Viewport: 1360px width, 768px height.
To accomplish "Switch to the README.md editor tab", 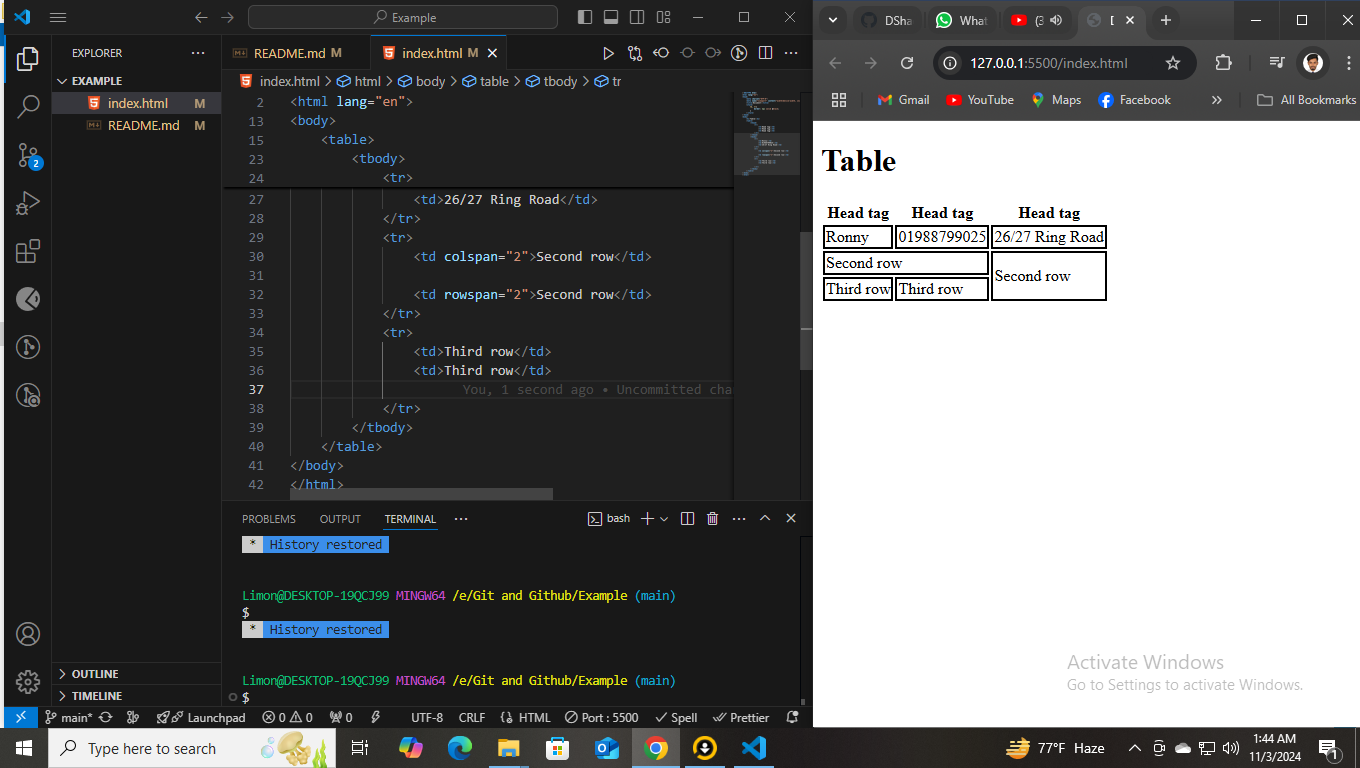I will pyautogui.click(x=288, y=53).
